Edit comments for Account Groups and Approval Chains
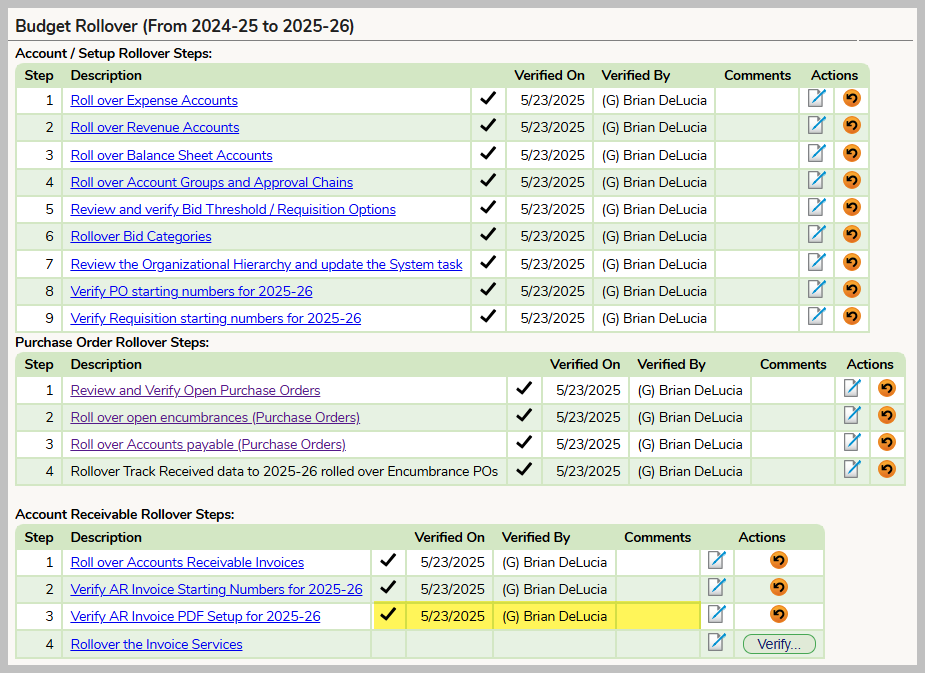The width and height of the screenshot is (925, 673). coord(816,180)
